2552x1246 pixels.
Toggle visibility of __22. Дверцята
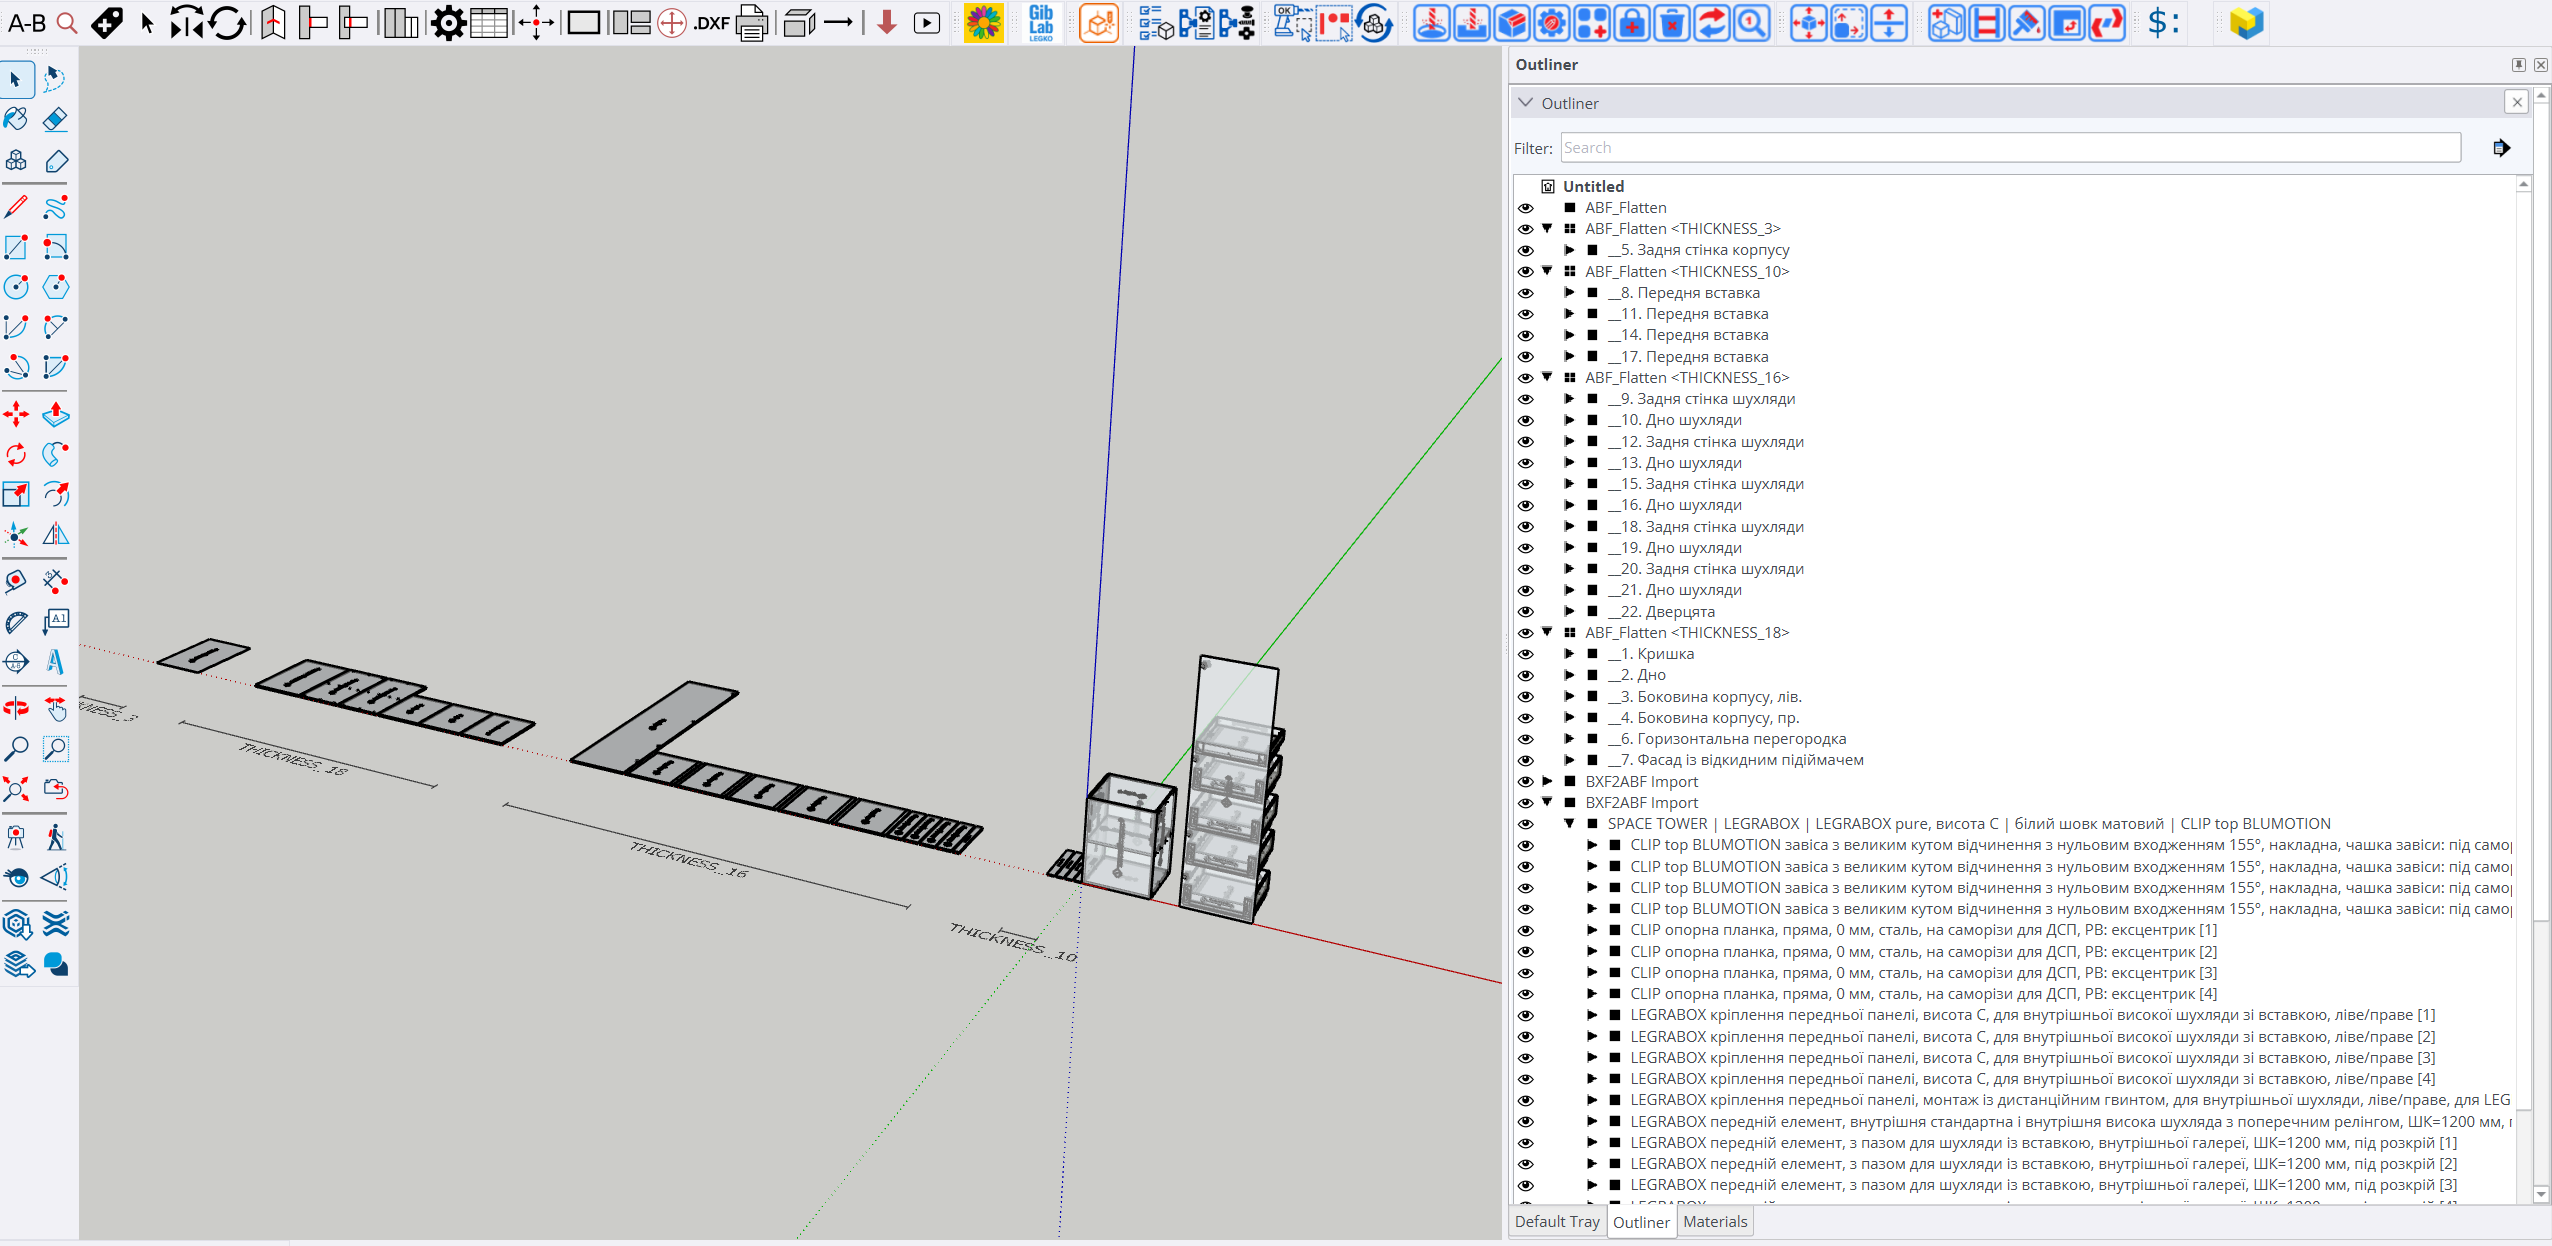1526,611
